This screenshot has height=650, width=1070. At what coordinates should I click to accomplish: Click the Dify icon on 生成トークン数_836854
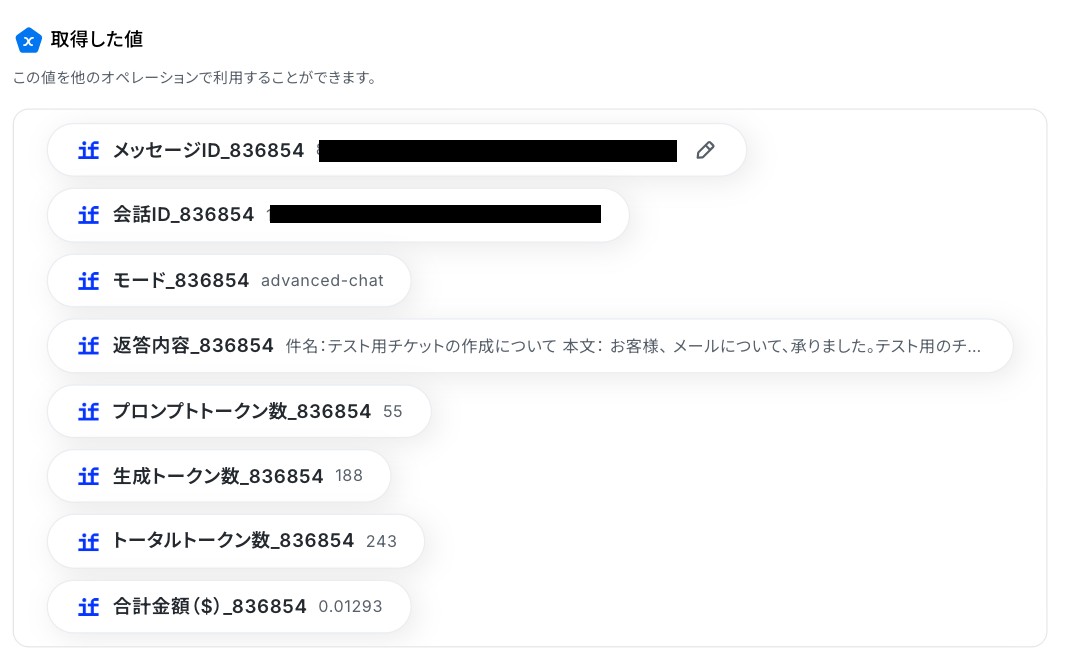(x=89, y=476)
